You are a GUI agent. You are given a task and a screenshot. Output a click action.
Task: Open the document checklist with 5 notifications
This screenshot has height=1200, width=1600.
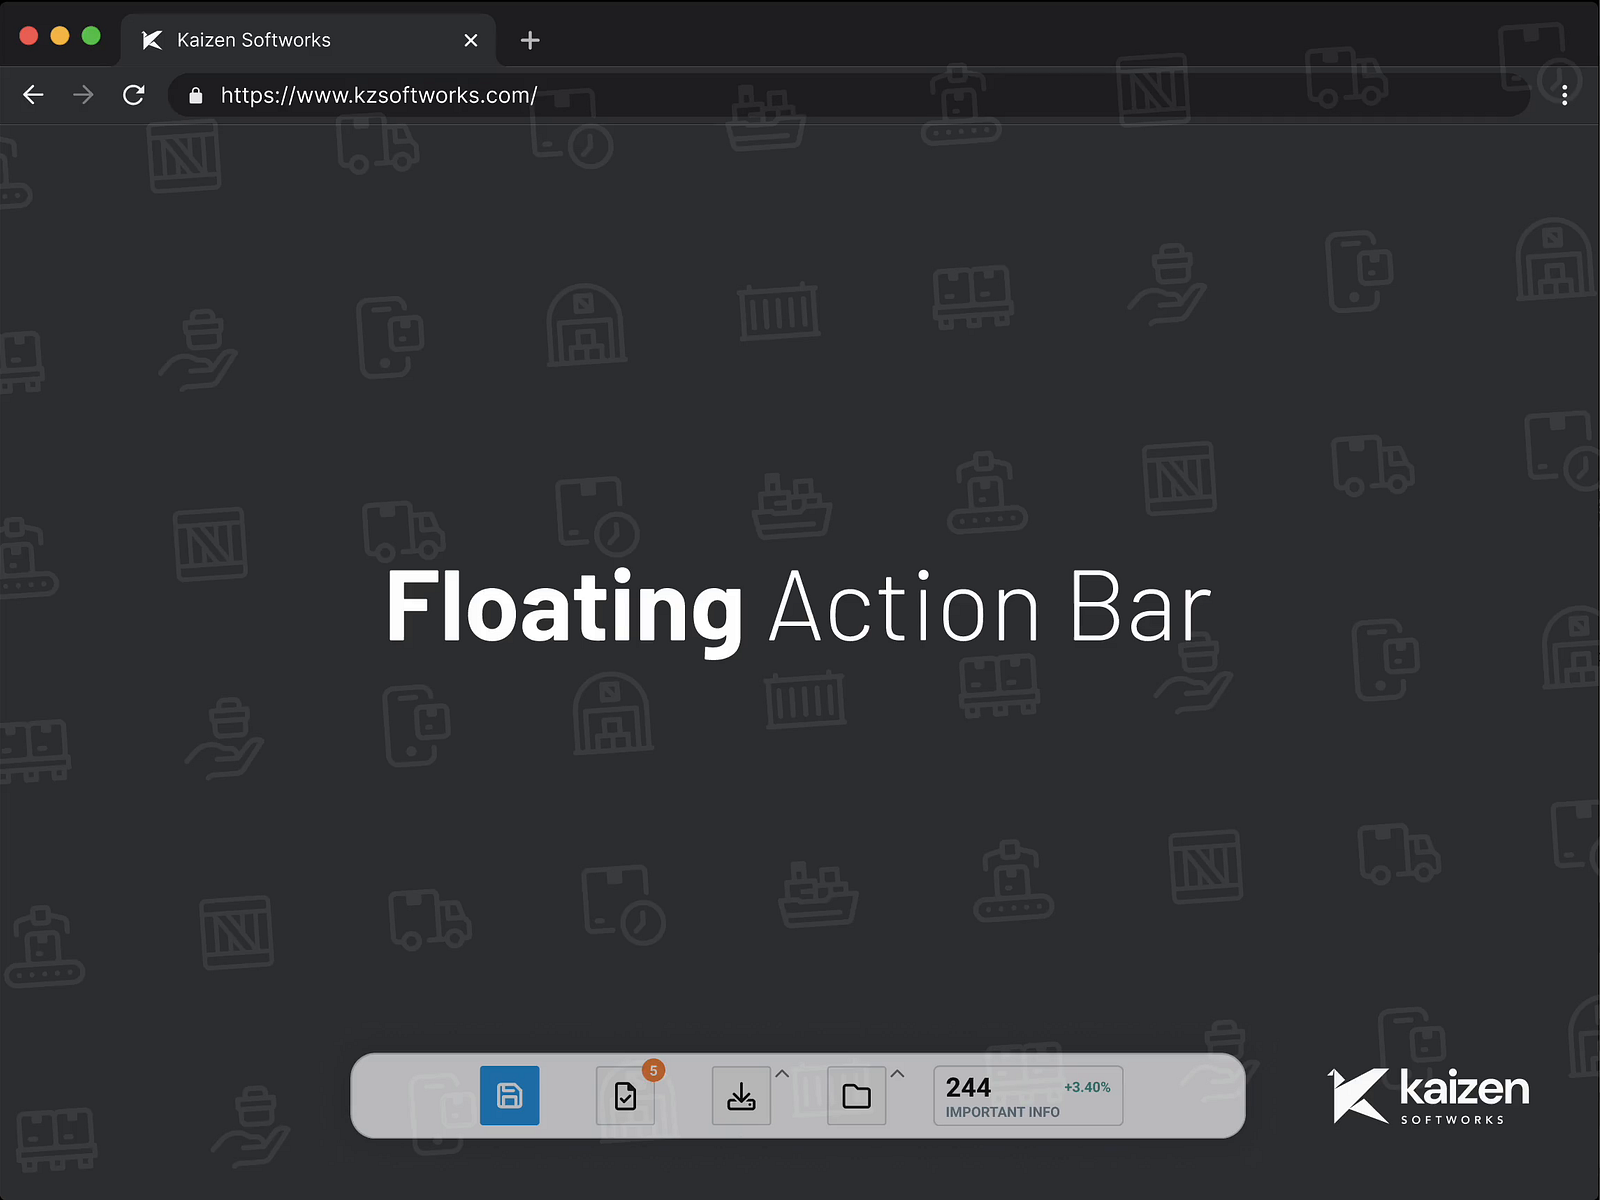(x=626, y=1096)
